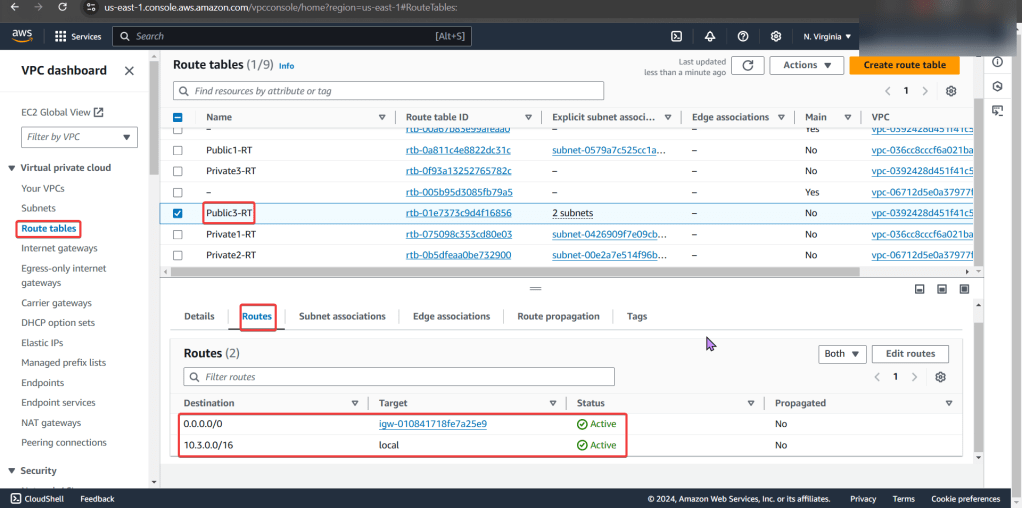Open the igw-010841718fe7a25e9 target link
The image size is (1022, 508).
coord(433,424)
